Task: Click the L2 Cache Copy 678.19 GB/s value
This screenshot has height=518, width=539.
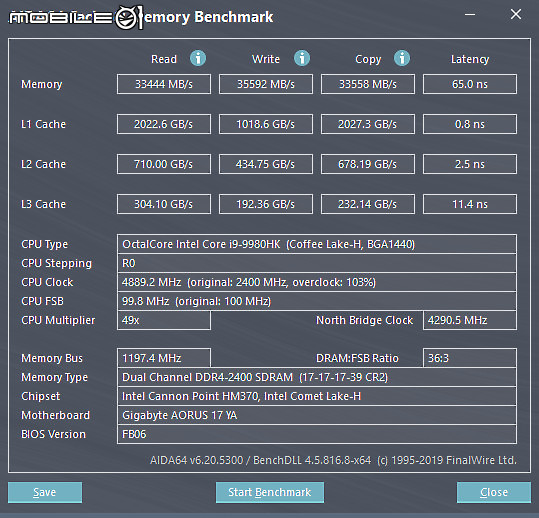Action: coord(368,164)
